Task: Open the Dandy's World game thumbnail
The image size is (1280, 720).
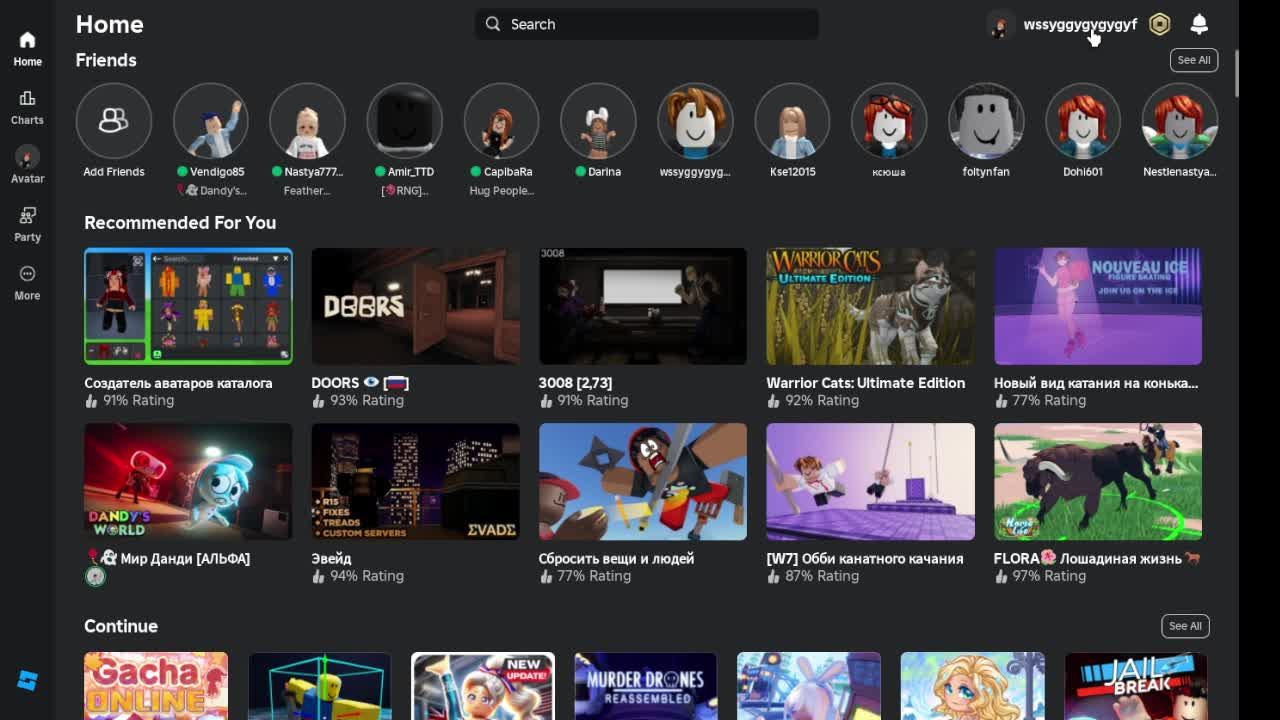Action: click(x=188, y=482)
